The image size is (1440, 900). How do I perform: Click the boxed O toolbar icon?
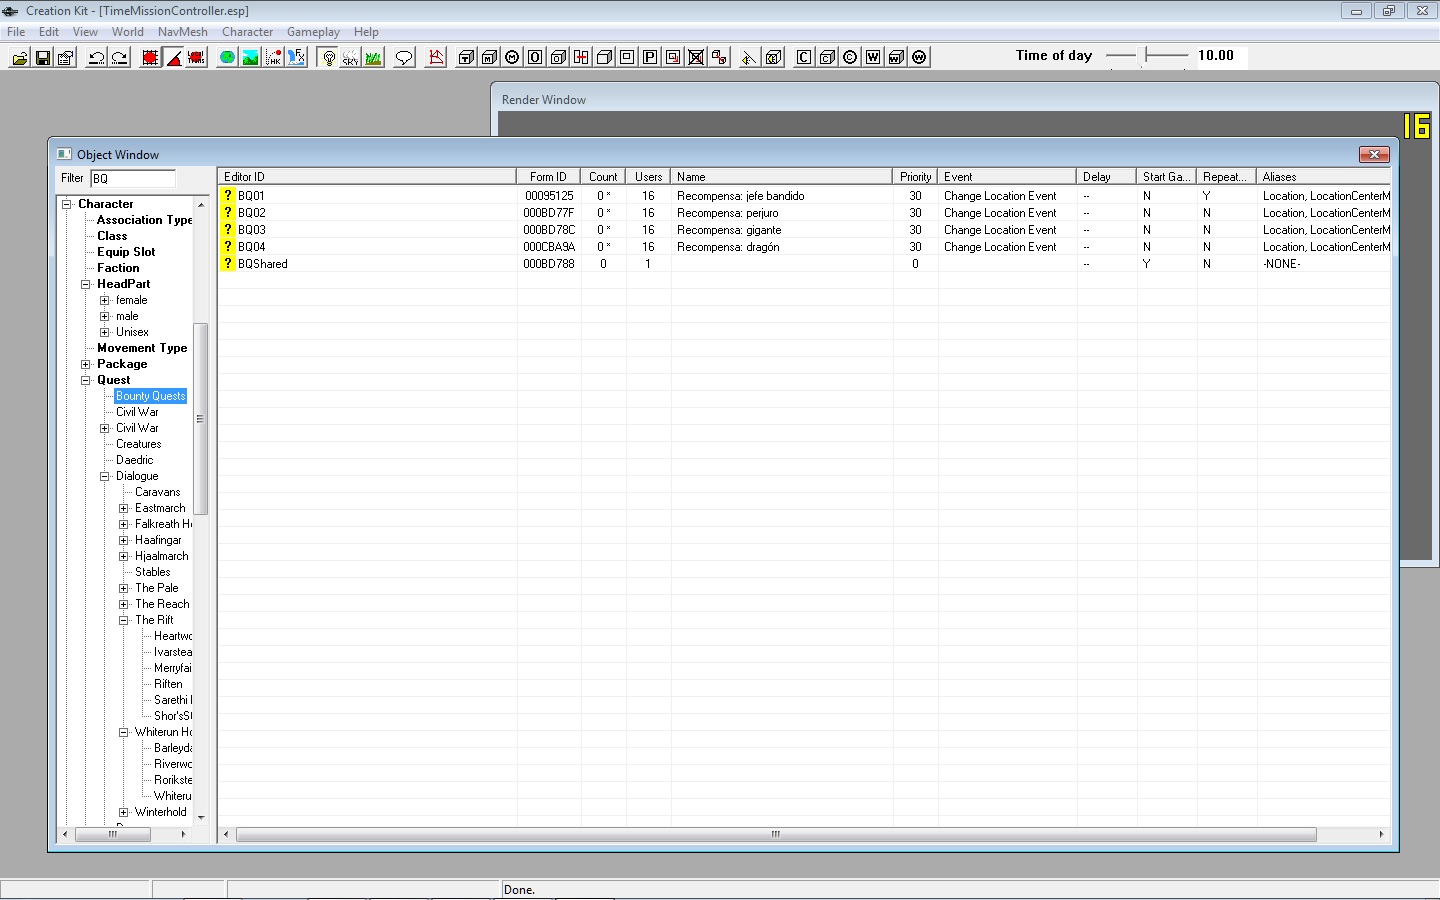click(535, 57)
